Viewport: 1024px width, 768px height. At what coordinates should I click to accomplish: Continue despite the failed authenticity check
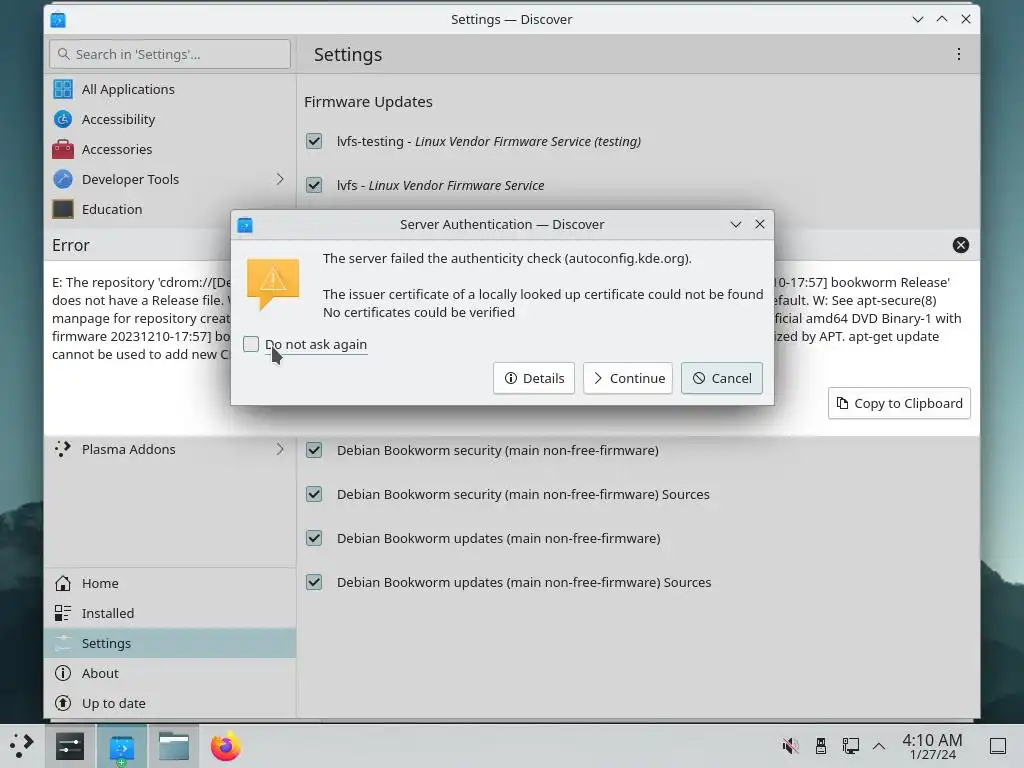click(x=628, y=378)
